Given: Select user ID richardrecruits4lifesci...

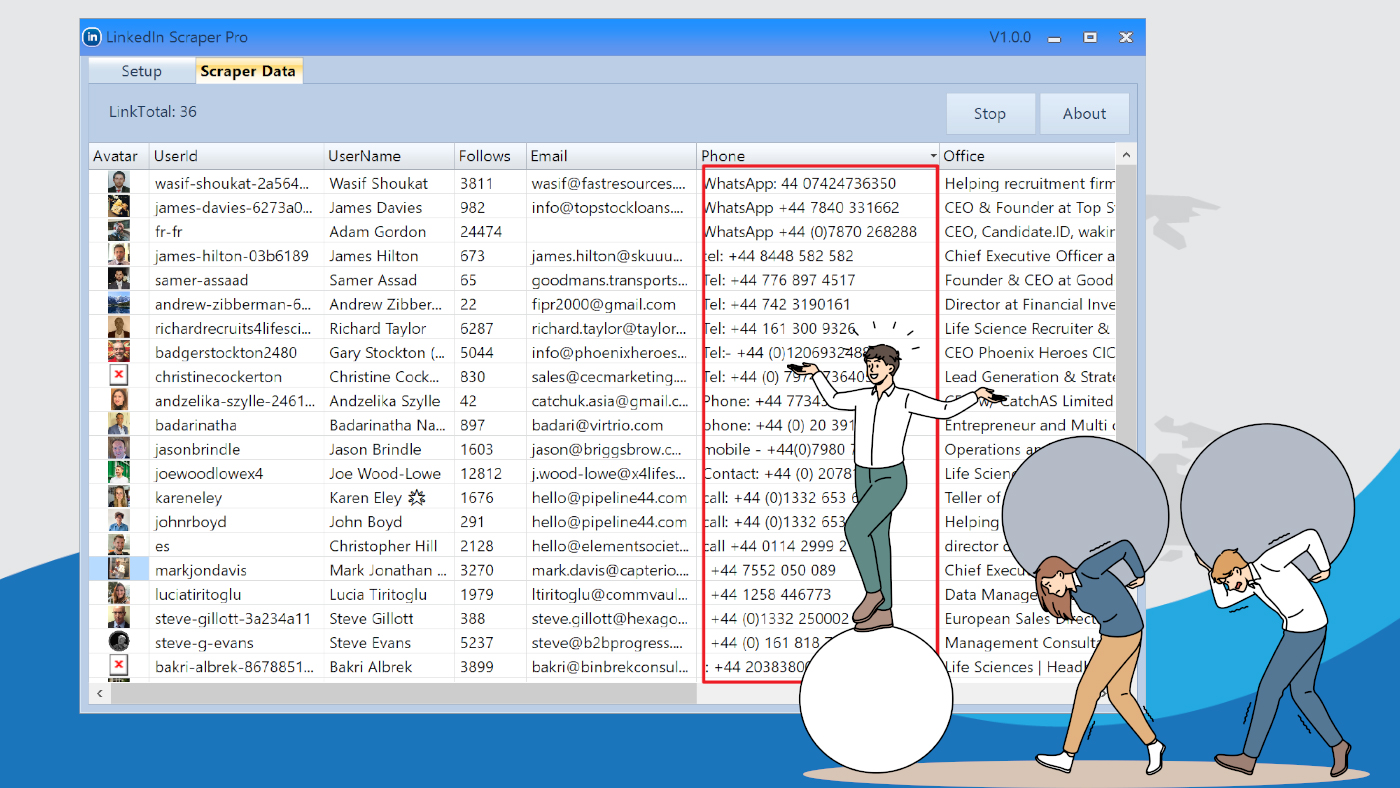Looking at the screenshot, I should (x=234, y=328).
